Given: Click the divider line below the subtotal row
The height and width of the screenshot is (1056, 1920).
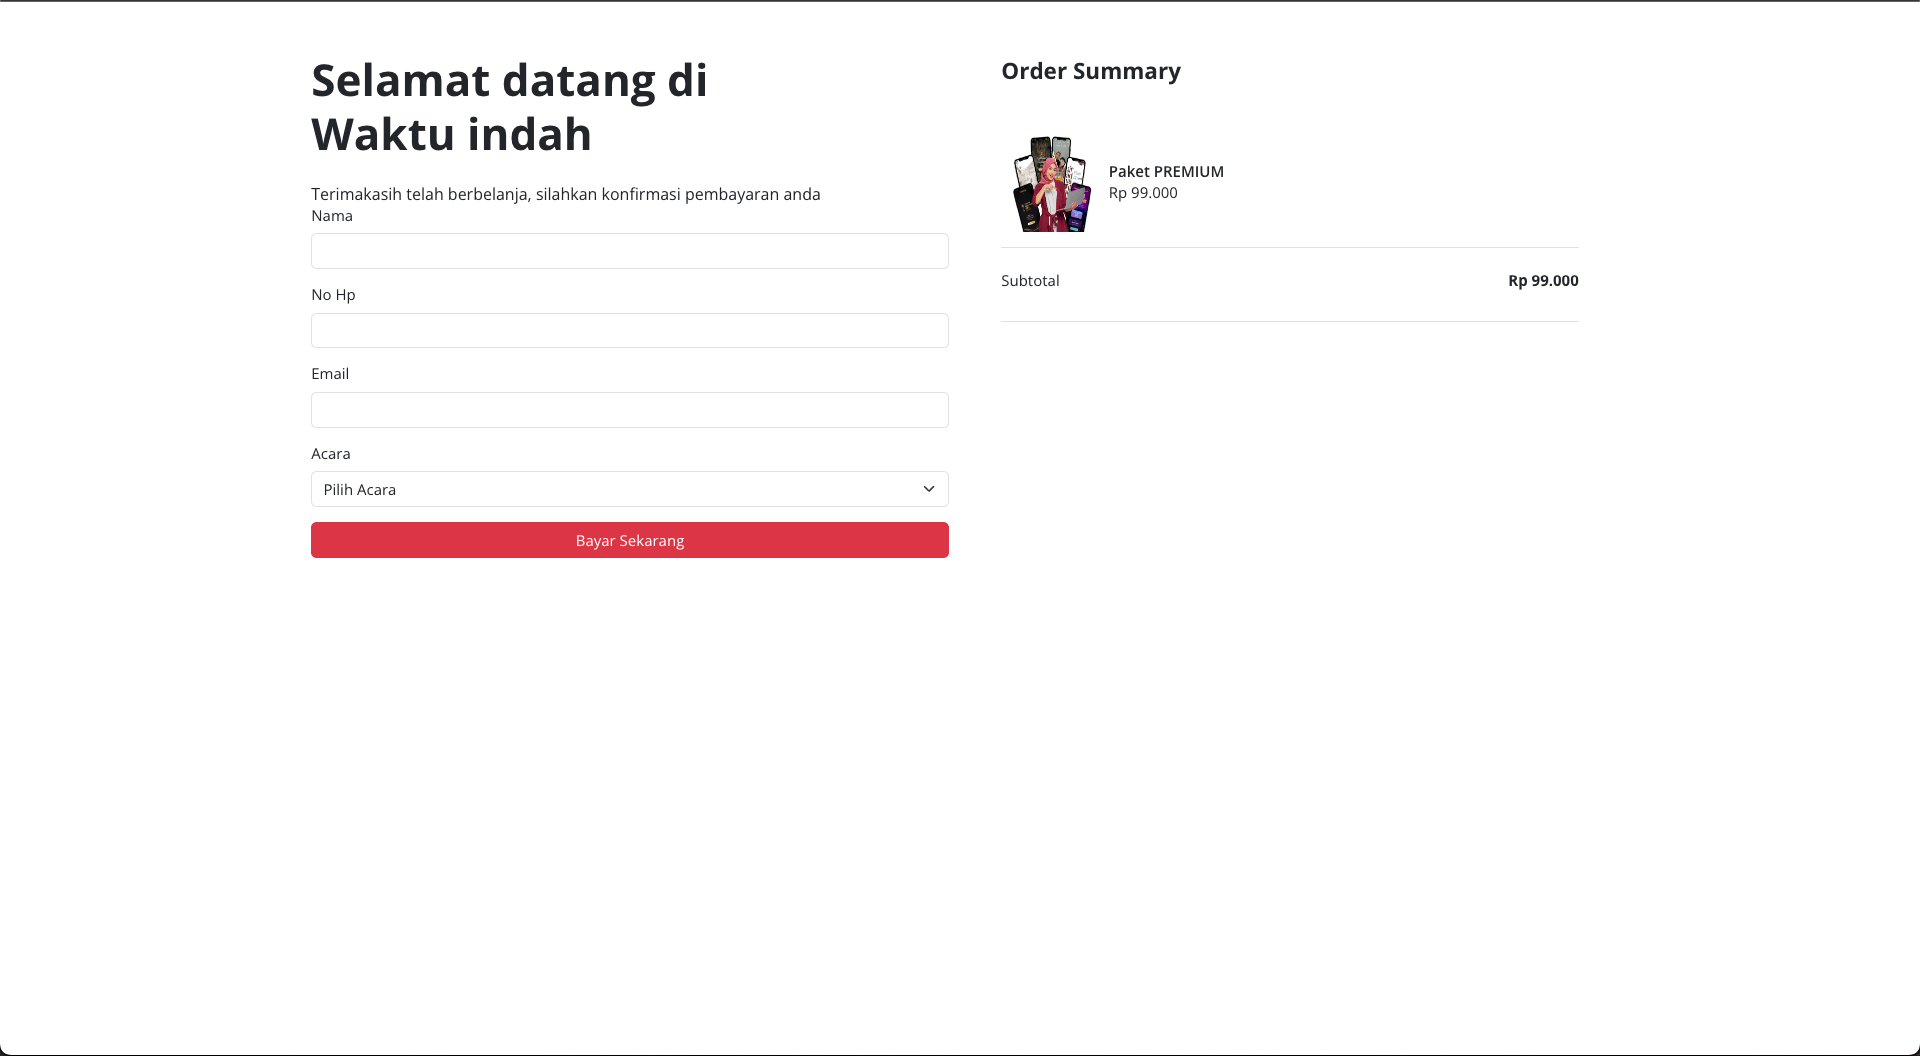Looking at the screenshot, I should click(x=1290, y=320).
